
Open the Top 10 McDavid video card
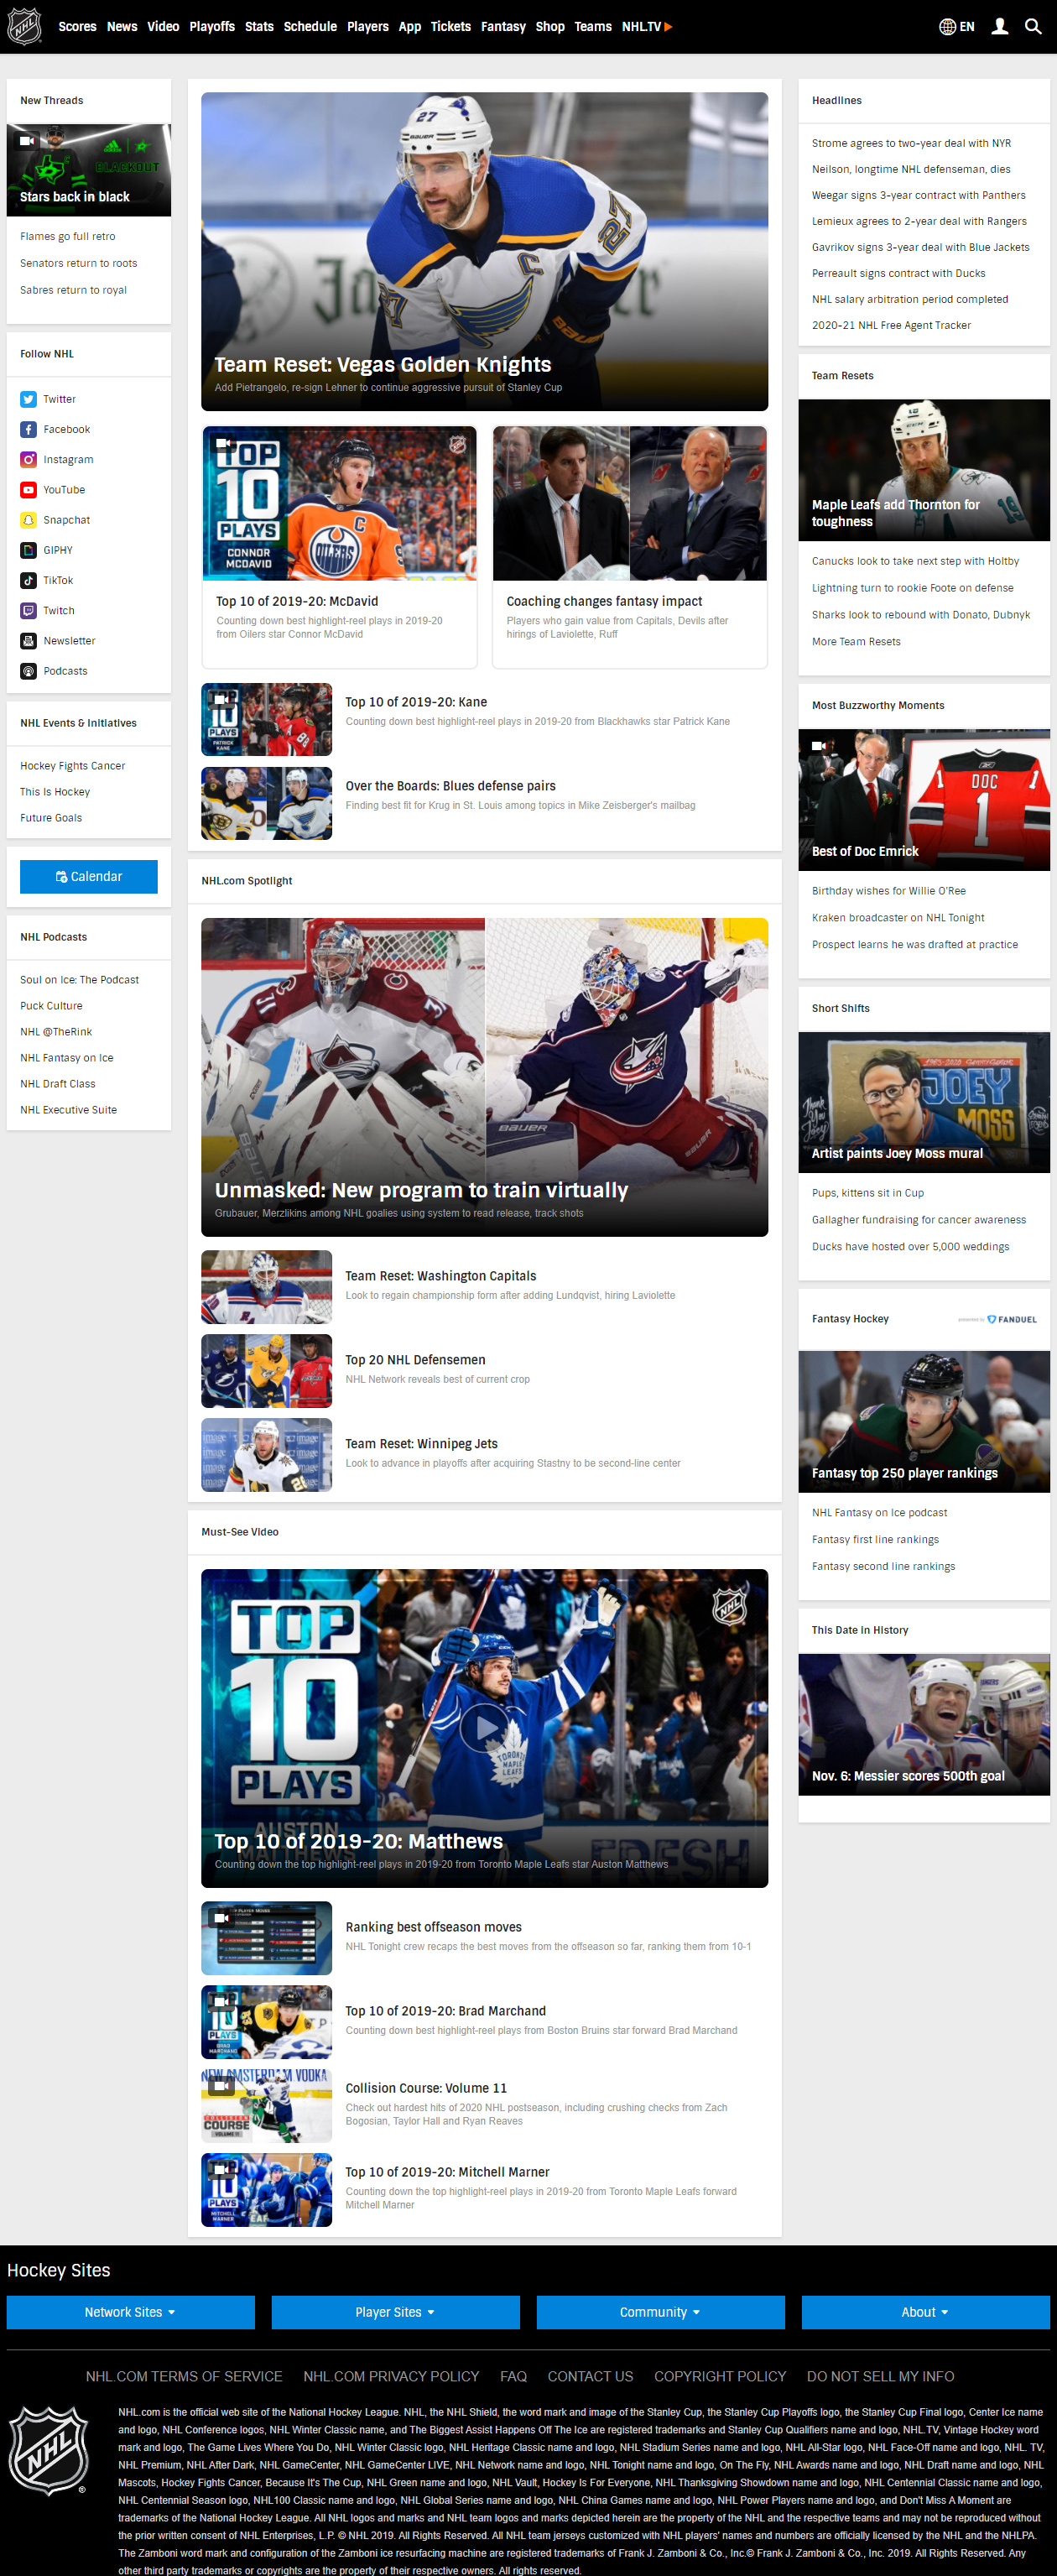tap(340, 547)
